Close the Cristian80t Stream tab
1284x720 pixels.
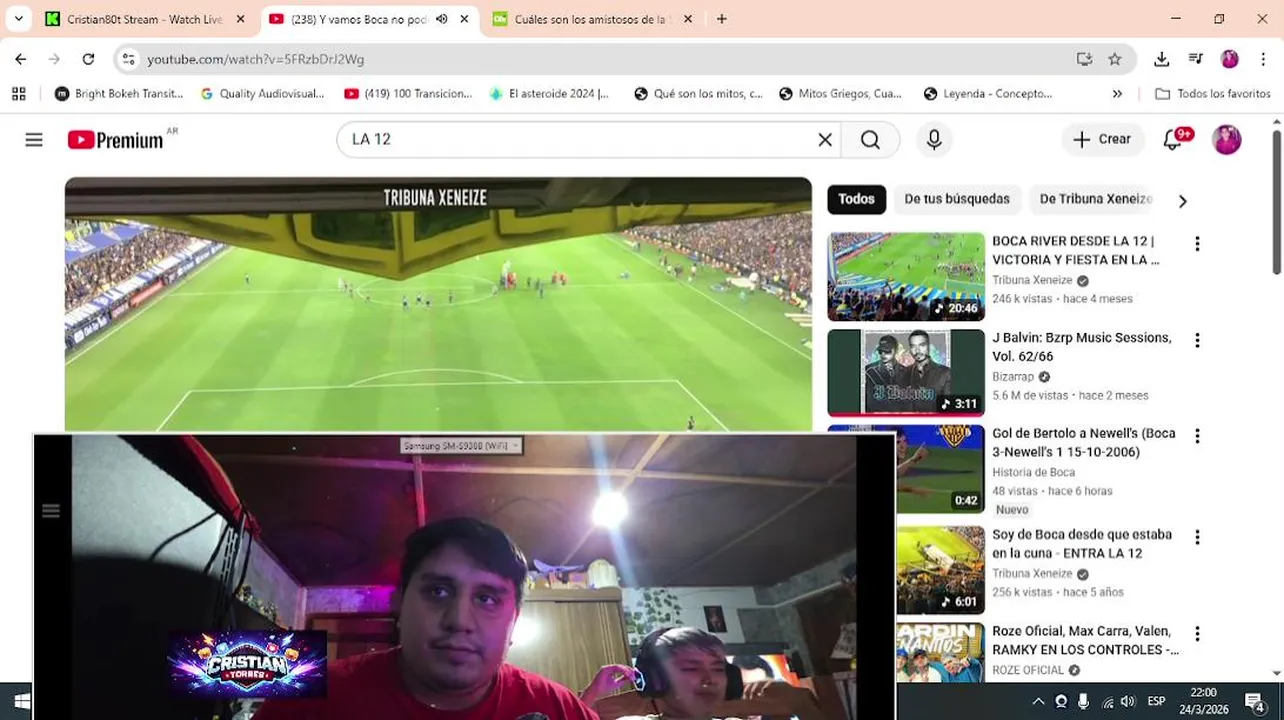(240, 19)
